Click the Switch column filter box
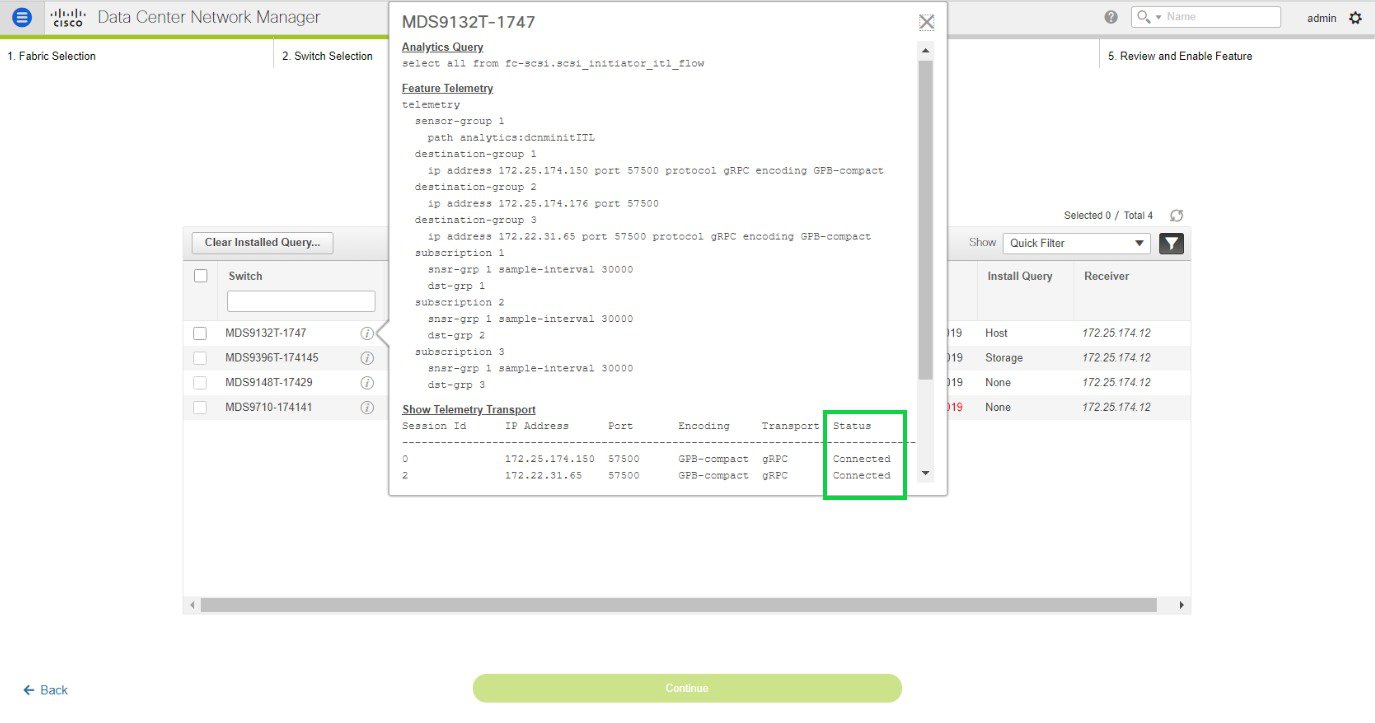The image size is (1375, 723). coord(301,301)
